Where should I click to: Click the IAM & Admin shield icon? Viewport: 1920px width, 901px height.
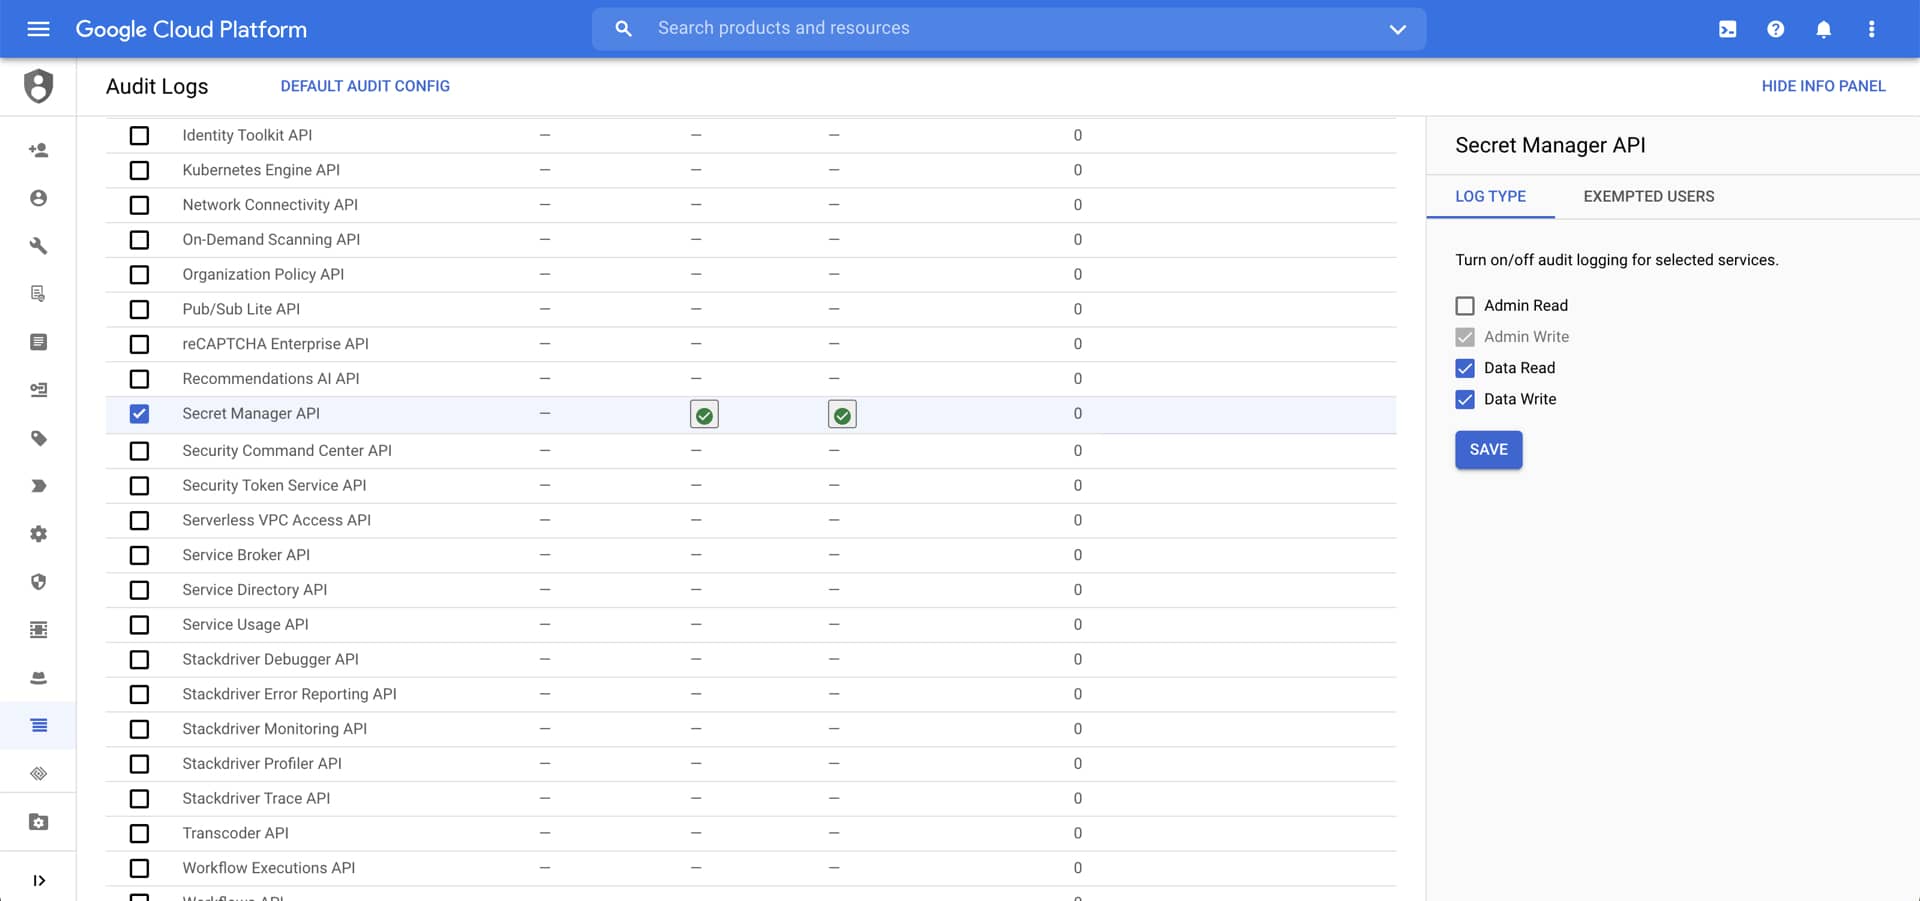tap(38, 86)
